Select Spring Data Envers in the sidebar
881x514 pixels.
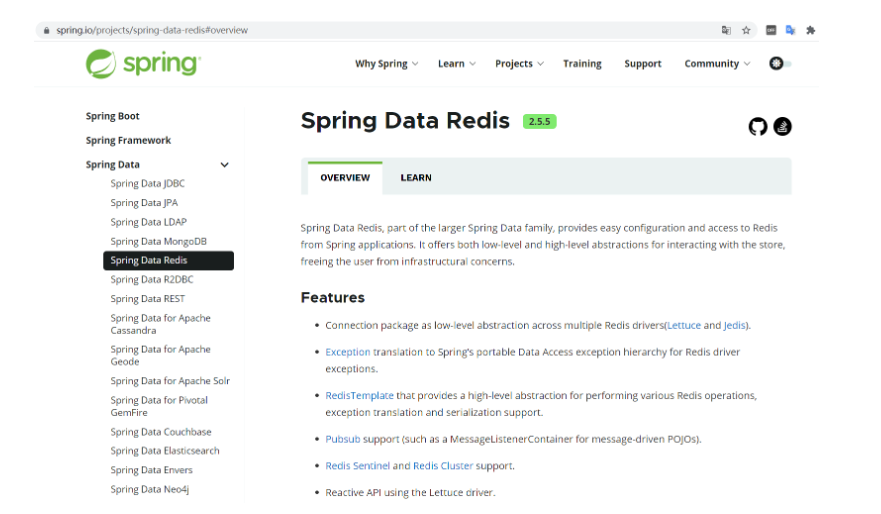point(151,470)
